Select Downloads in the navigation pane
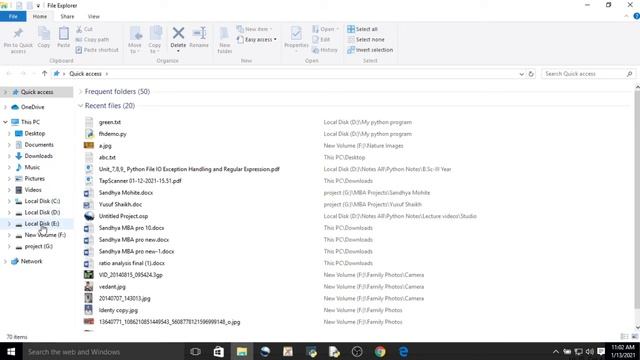The height and width of the screenshot is (360, 640). pos(38,156)
